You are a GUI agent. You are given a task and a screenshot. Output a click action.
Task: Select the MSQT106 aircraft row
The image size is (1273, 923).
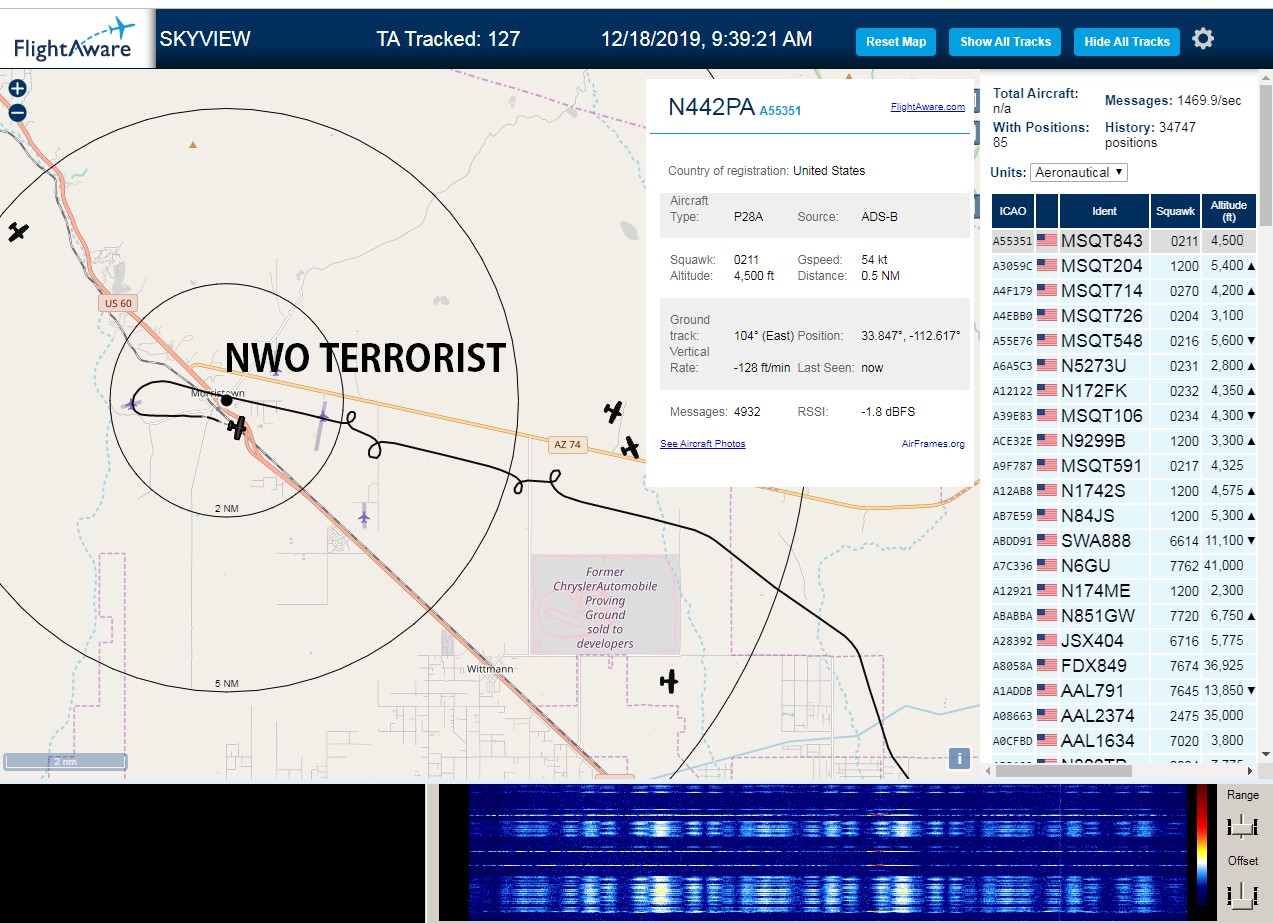point(1124,416)
